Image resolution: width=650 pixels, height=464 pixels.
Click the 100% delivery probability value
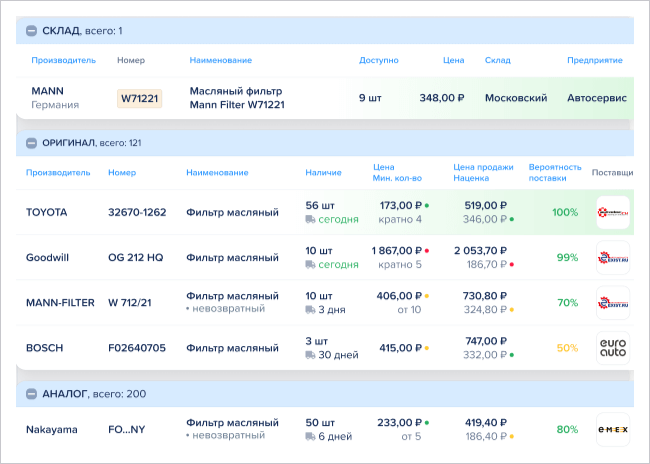coord(566,212)
